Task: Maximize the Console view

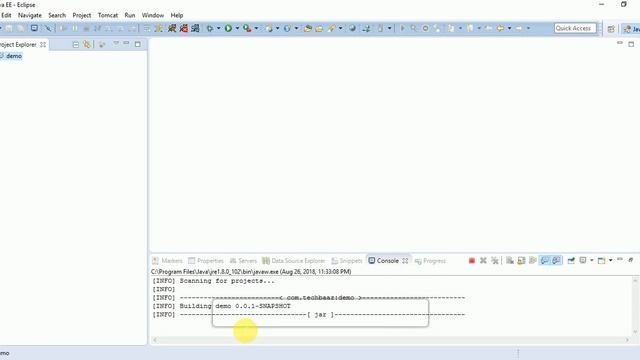Action: [x=631, y=260]
